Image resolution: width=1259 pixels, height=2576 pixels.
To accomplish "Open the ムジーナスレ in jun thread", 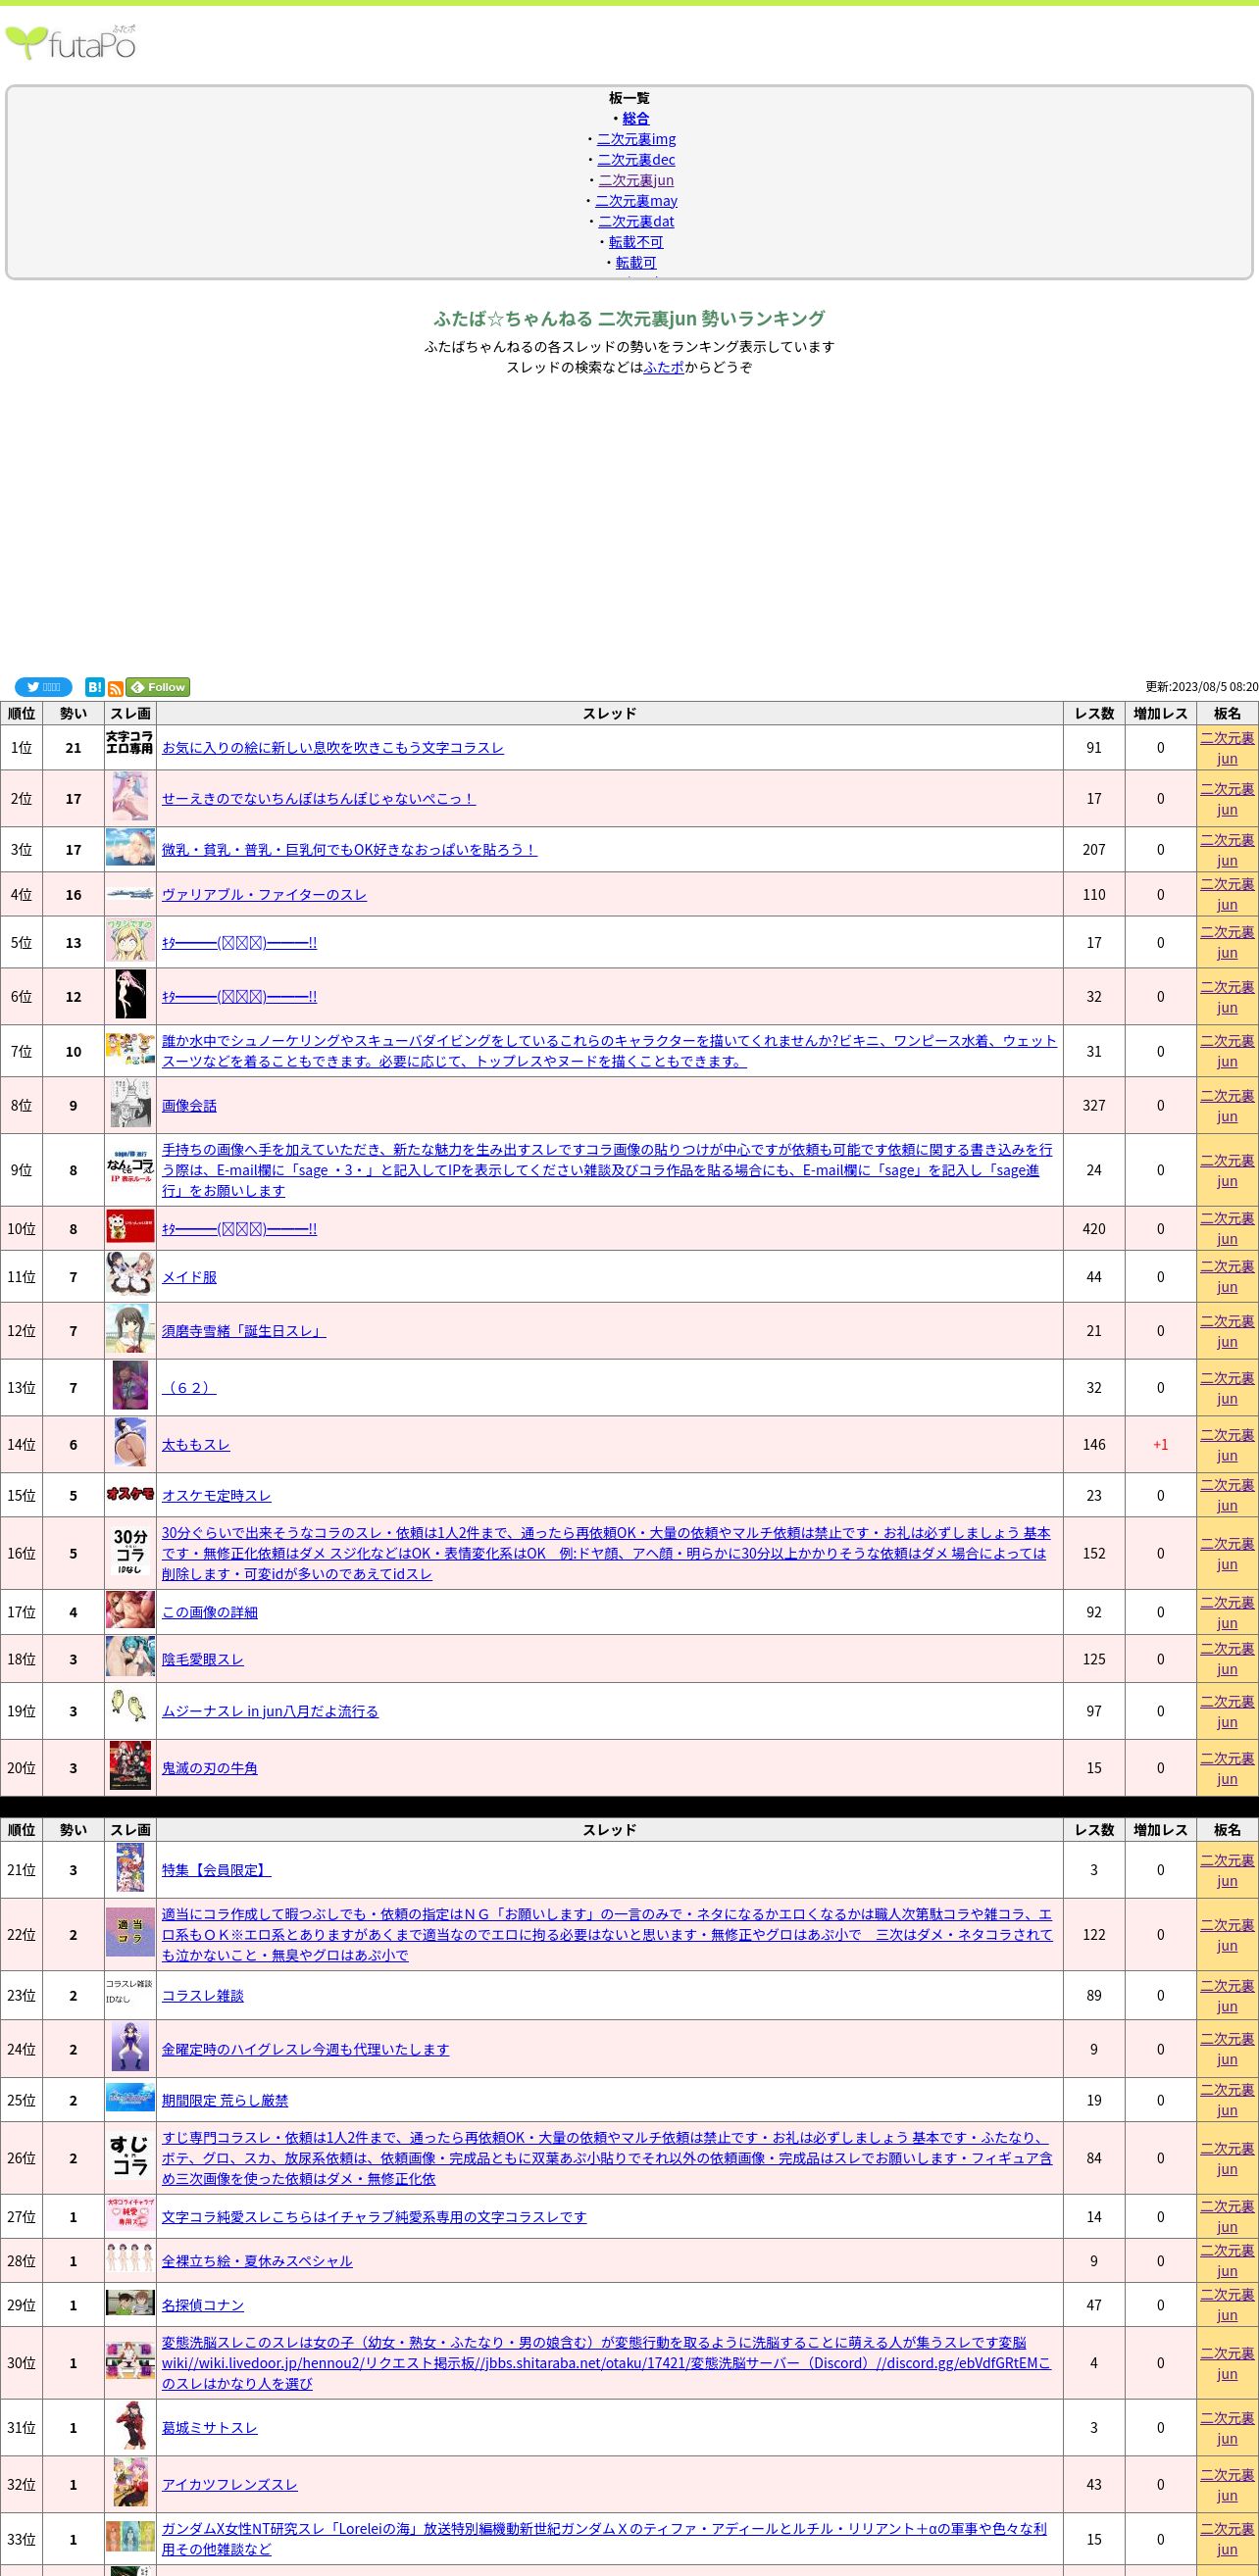I will pyautogui.click(x=270, y=1710).
